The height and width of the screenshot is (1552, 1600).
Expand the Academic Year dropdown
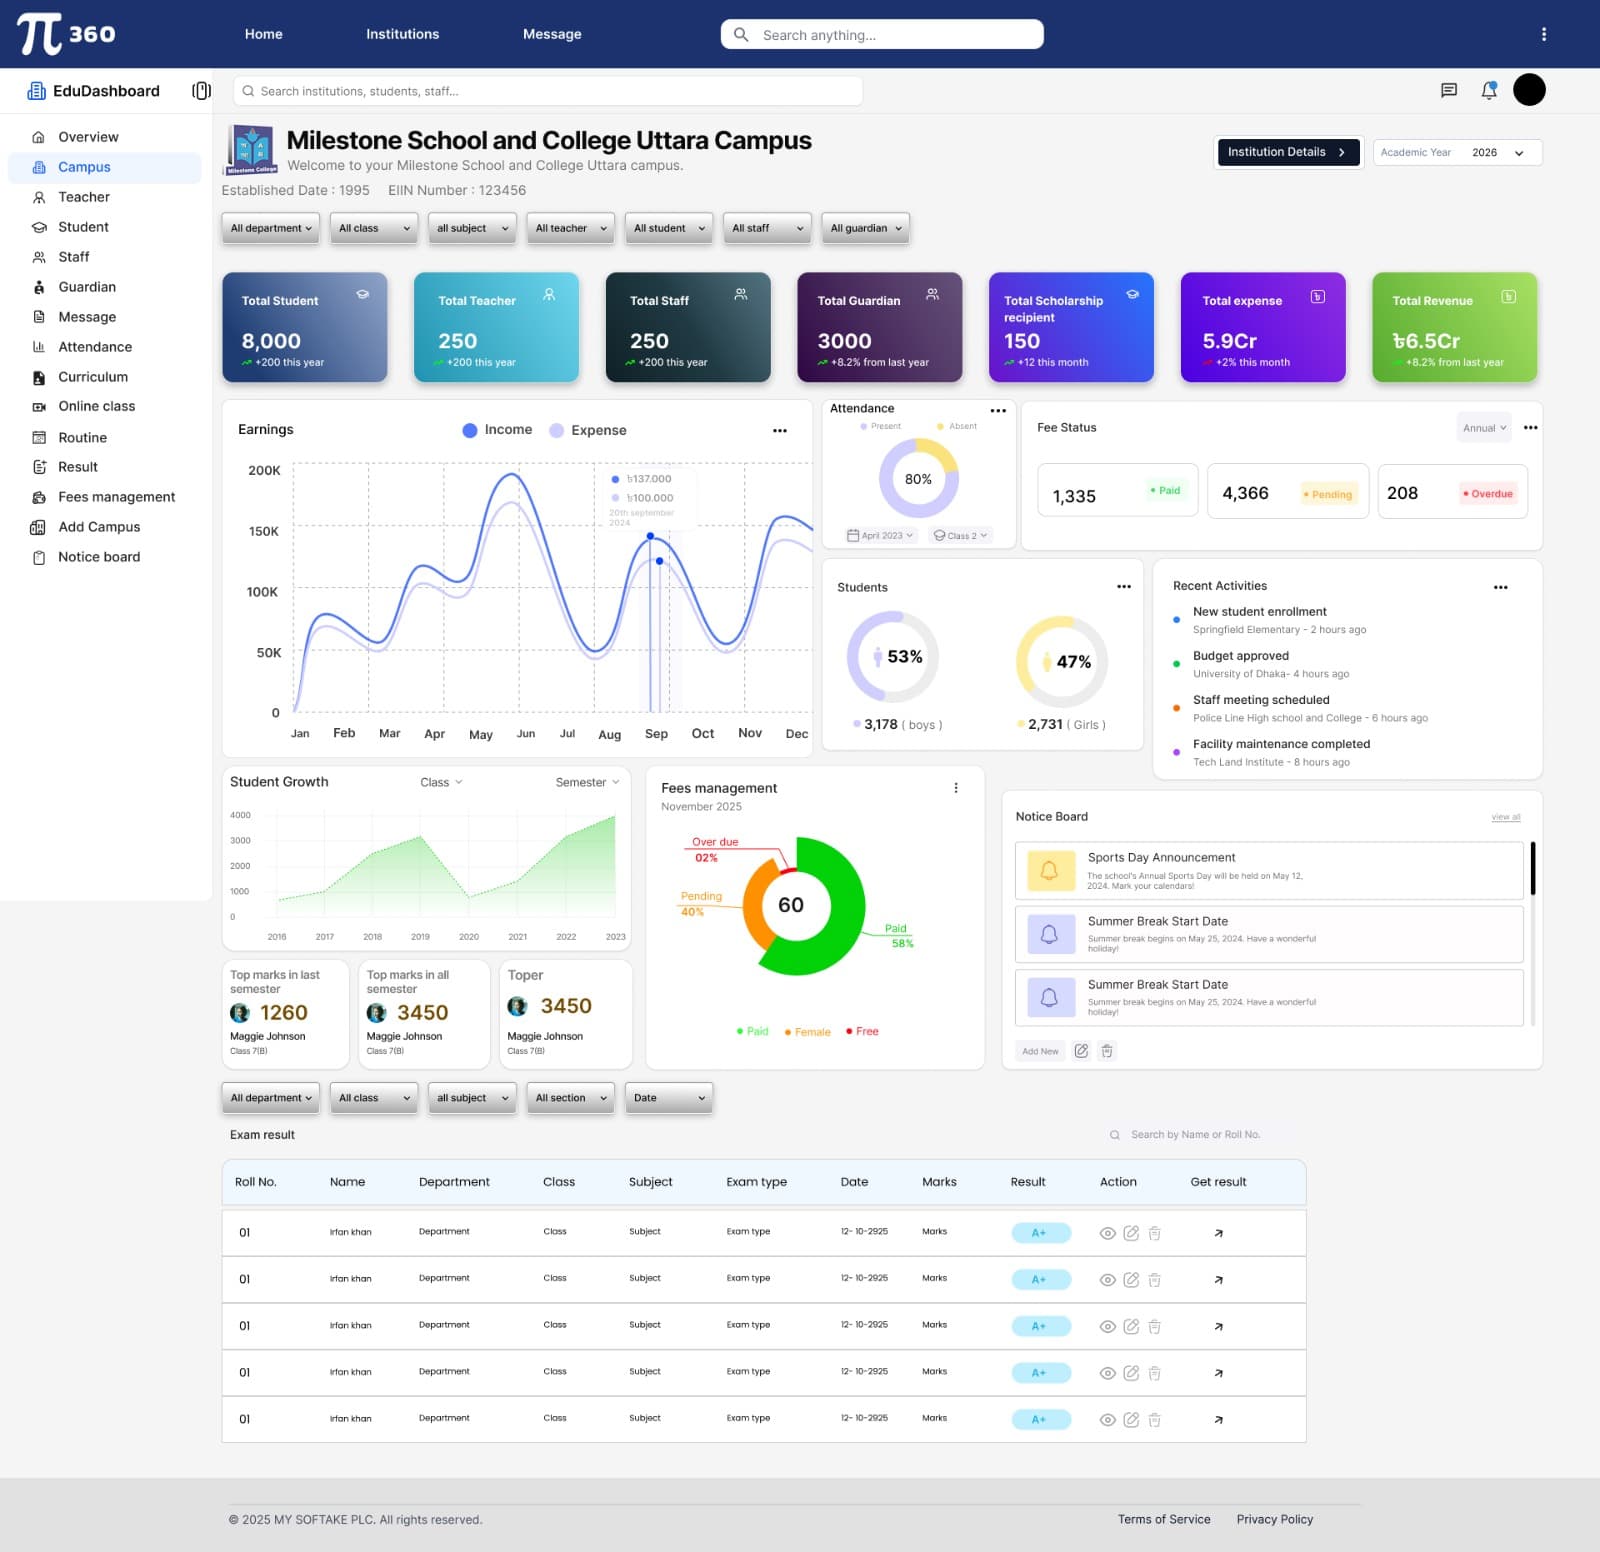1457,153
